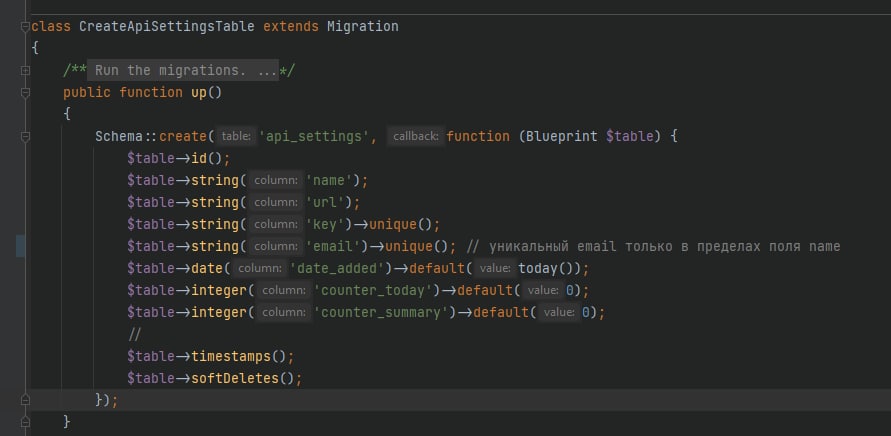Collapse the up() function fold marker
Image resolution: width=891 pixels, height=436 pixels.
(25, 93)
